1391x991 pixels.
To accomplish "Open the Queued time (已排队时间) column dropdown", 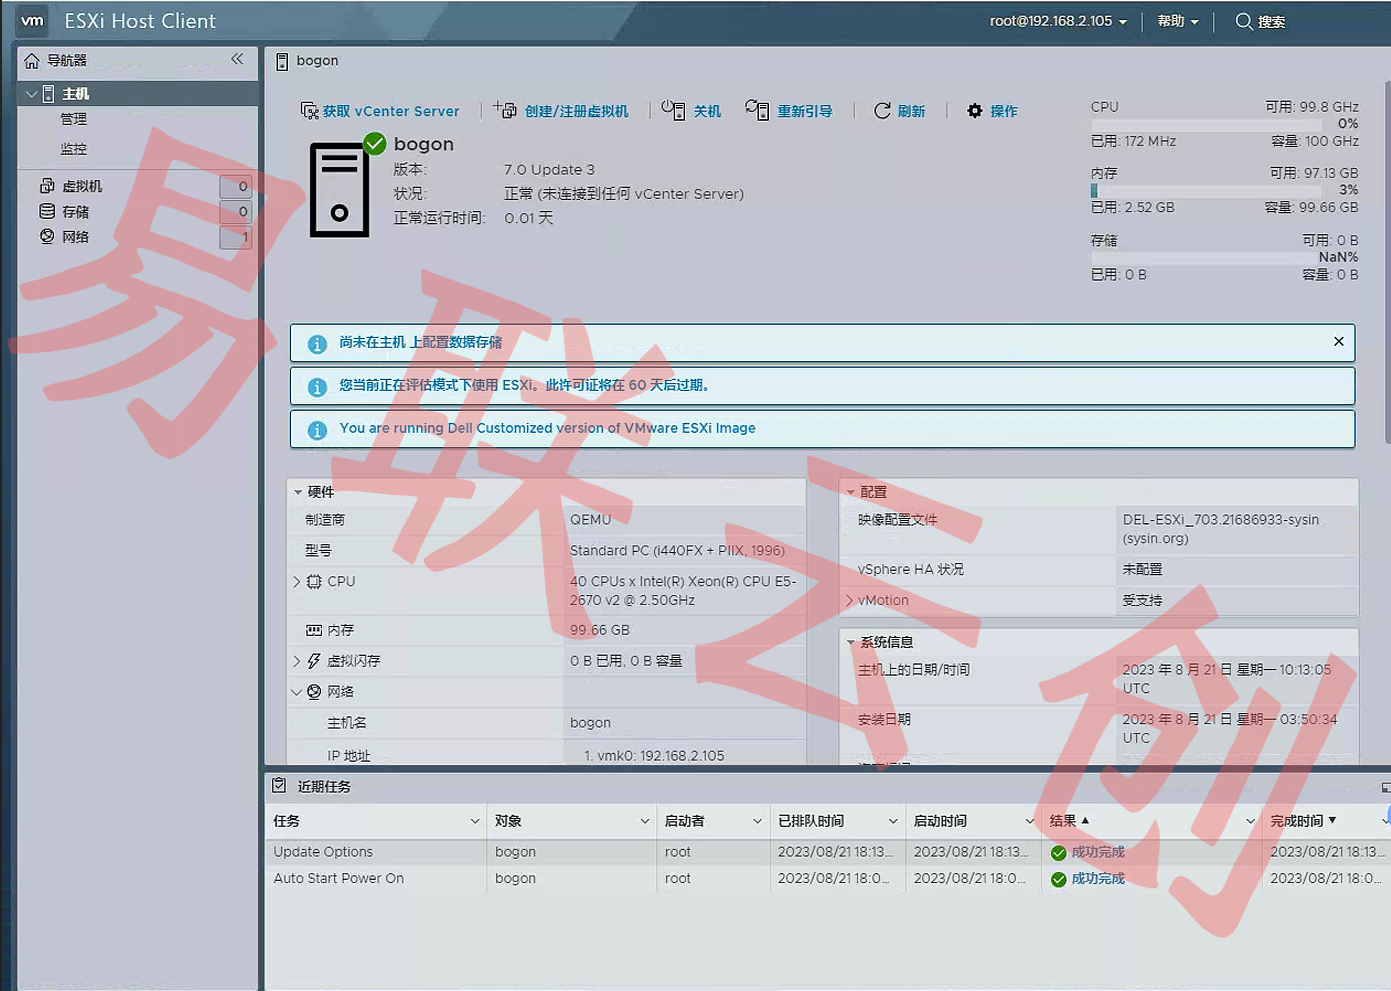I will point(893,821).
